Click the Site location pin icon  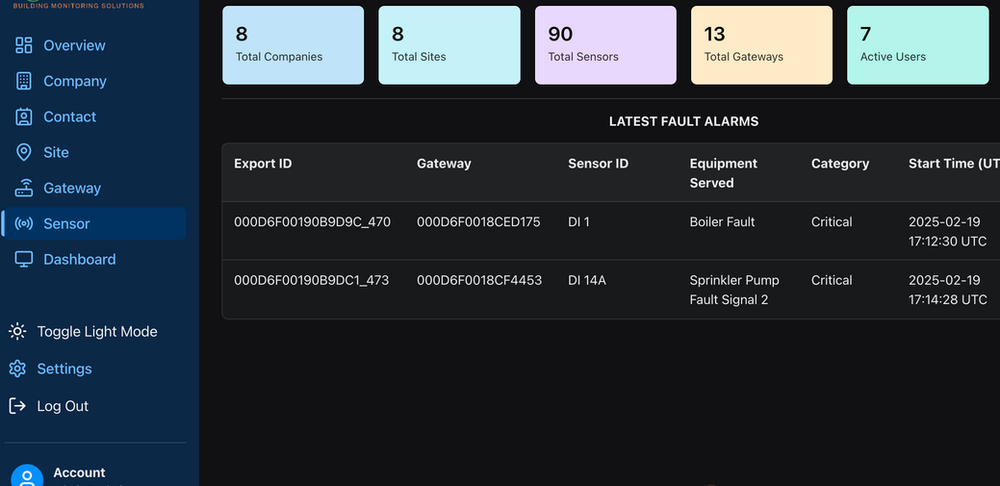(24, 152)
